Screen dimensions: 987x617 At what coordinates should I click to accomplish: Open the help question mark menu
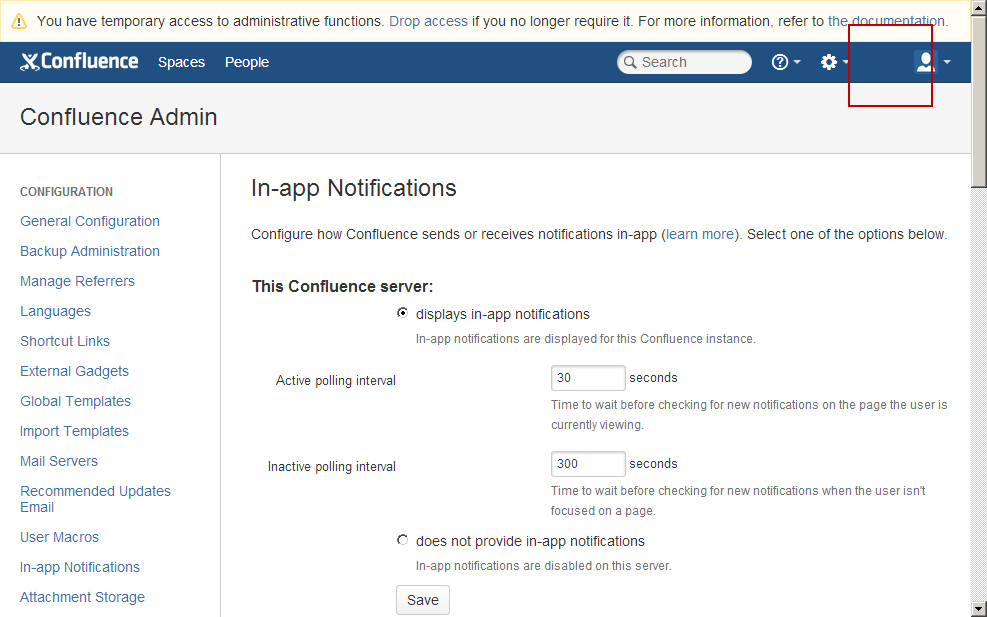[780, 62]
